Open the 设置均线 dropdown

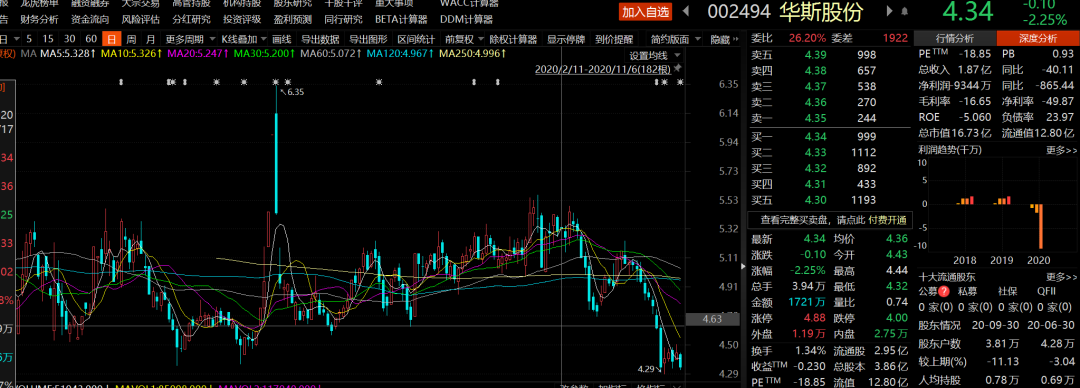point(654,55)
